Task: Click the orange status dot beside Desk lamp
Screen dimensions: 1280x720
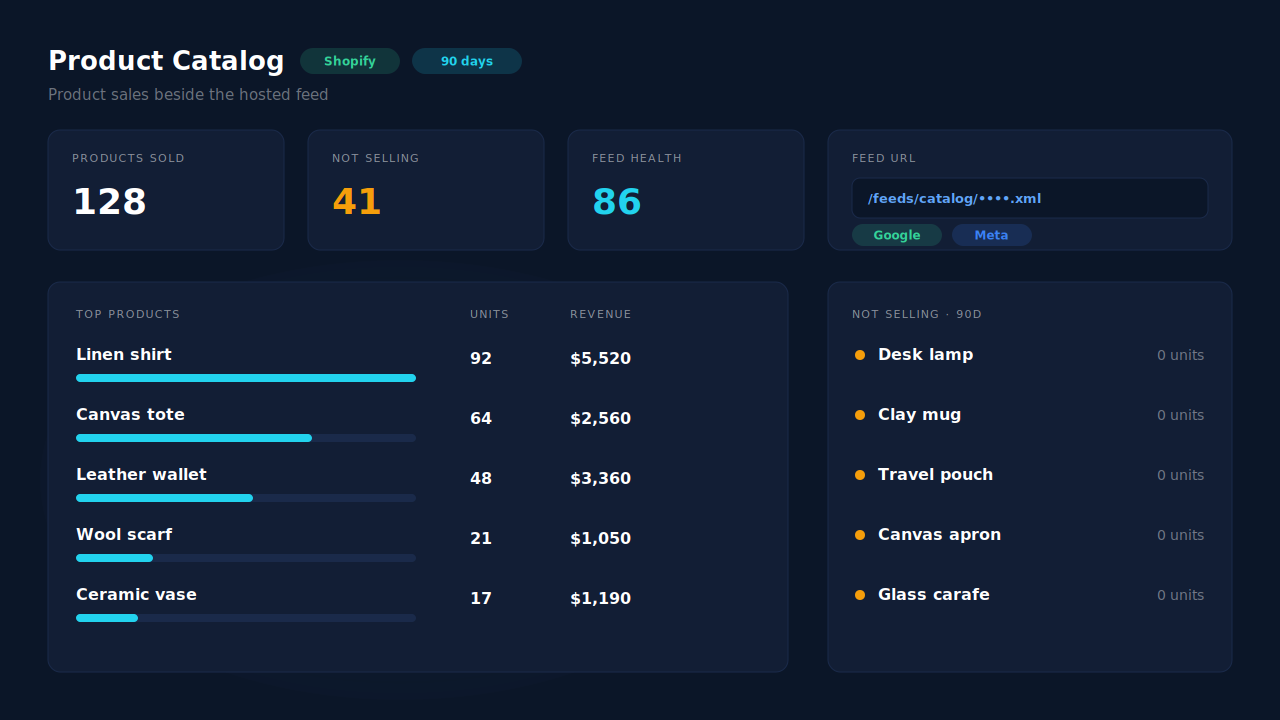Action: point(860,355)
